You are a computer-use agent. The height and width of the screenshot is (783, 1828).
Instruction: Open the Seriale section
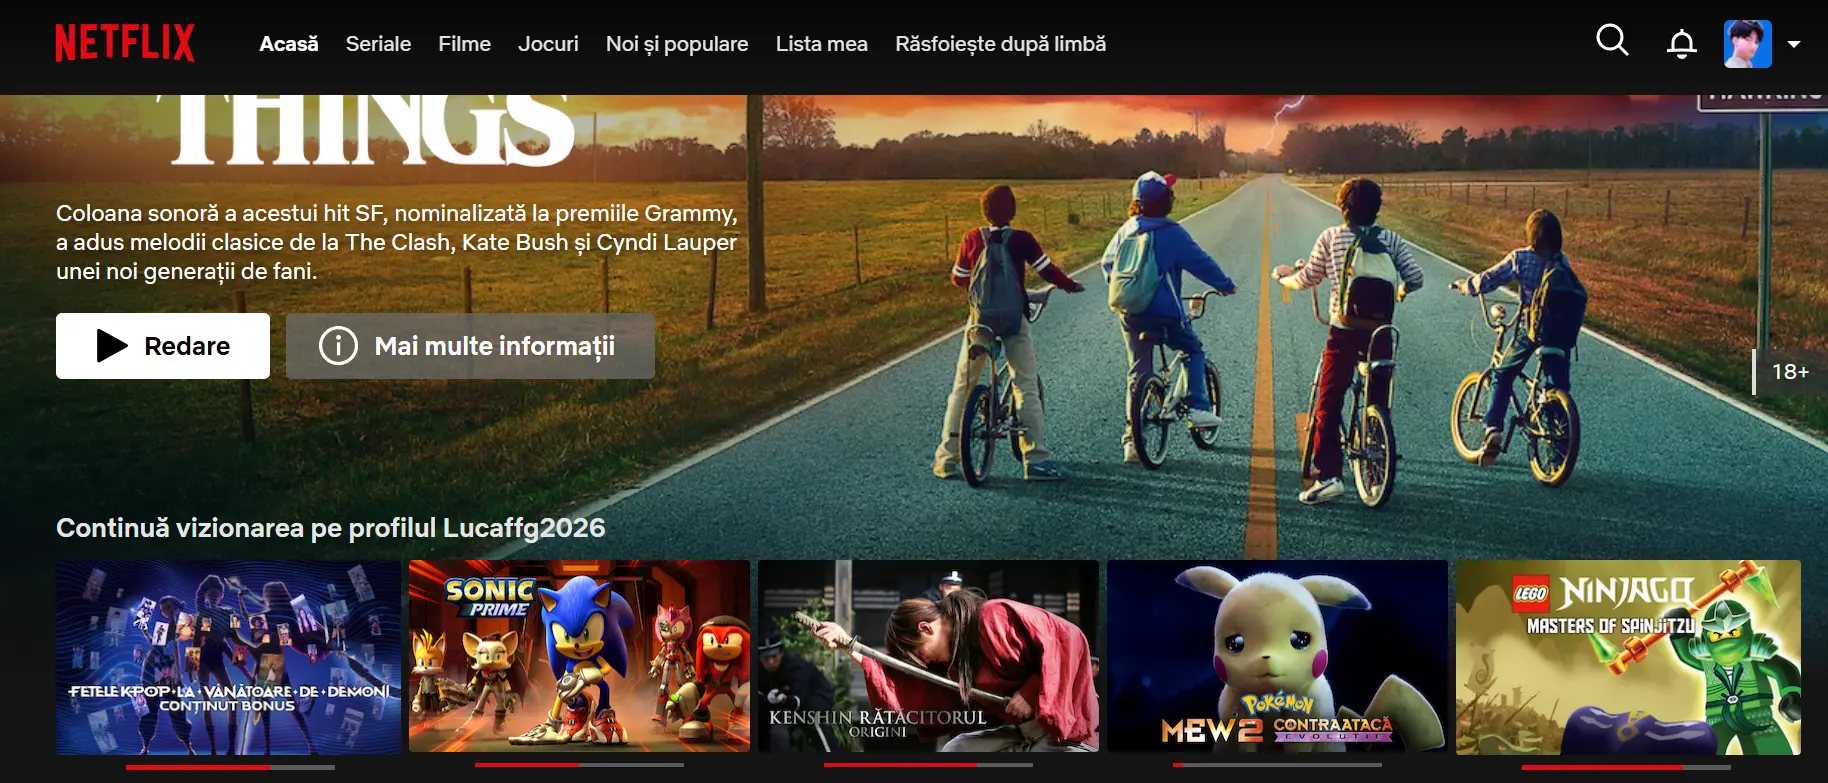point(378,44)
